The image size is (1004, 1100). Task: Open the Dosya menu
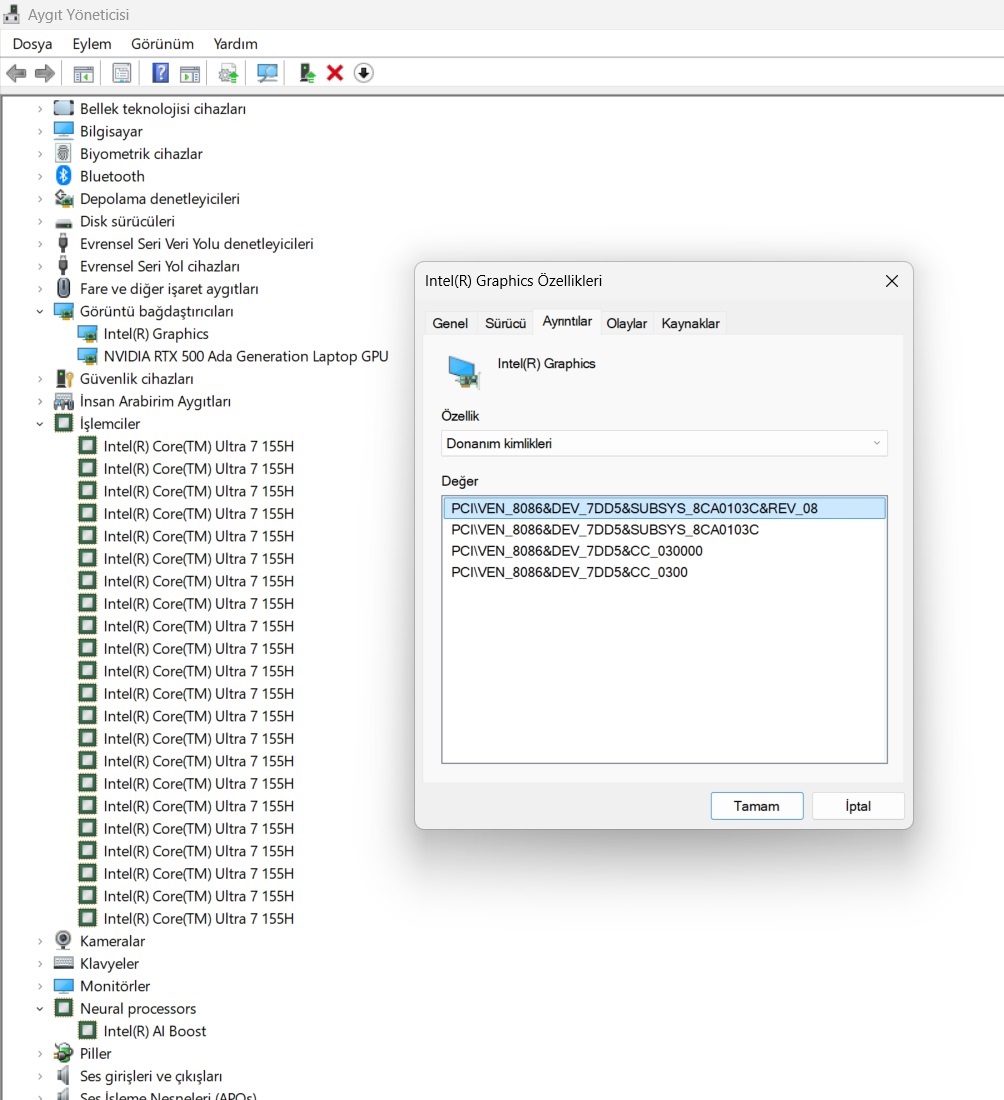click(x=32, y=43)
